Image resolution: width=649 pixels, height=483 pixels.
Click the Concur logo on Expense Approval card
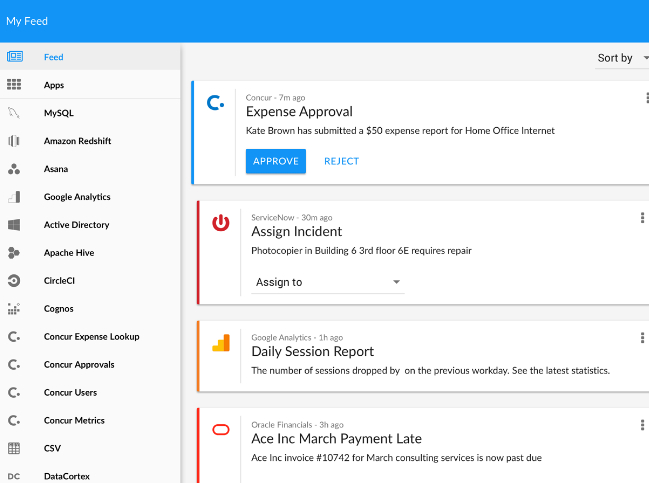coord(216,103)
